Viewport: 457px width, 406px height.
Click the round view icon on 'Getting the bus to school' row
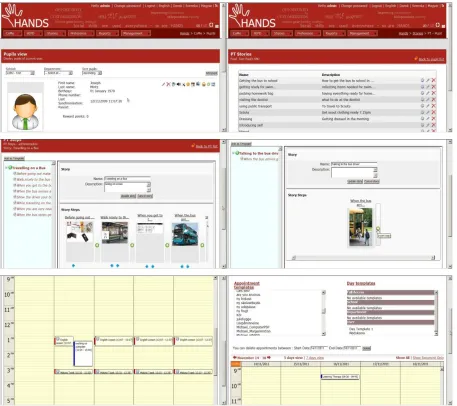click(x=422, y=81)
